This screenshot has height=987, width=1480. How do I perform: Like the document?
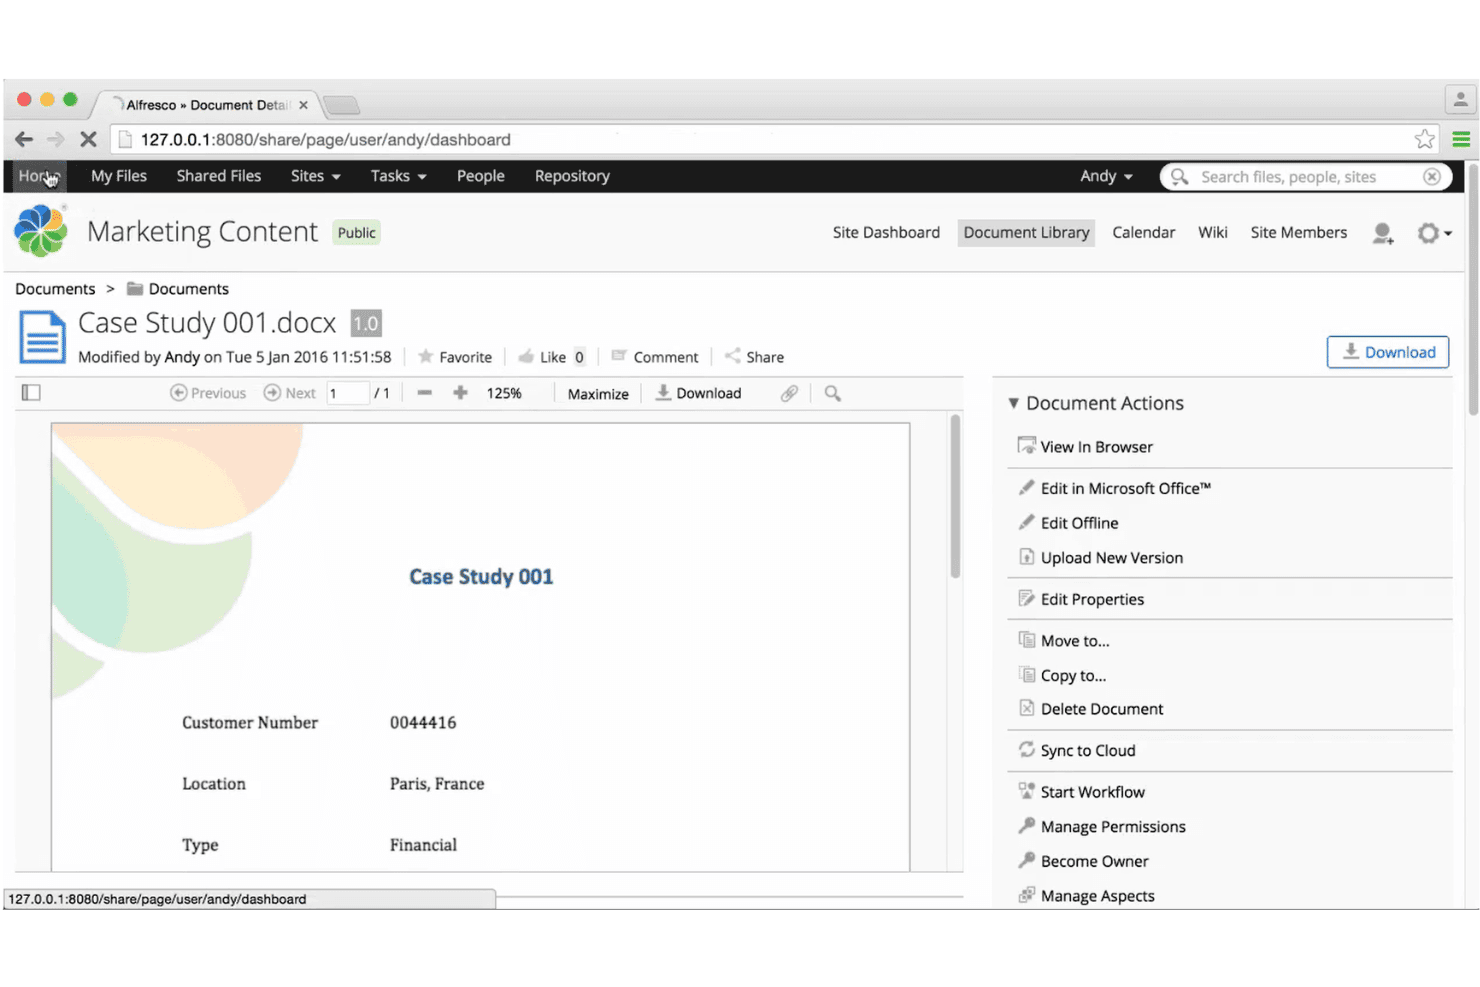pyautogui.click(x=541, y=357)
